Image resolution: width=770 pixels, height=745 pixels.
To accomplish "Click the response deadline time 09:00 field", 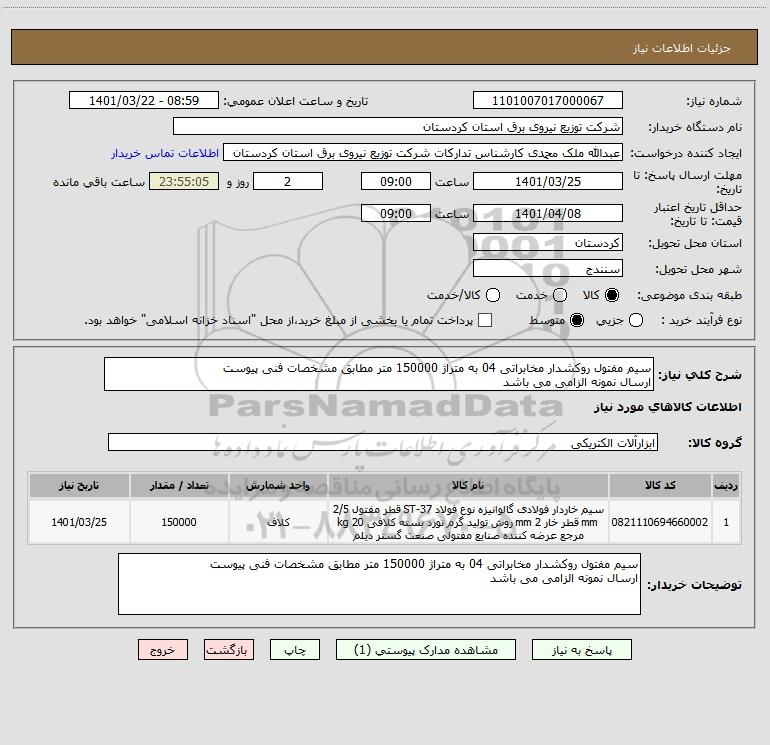I will pos(396,181).
